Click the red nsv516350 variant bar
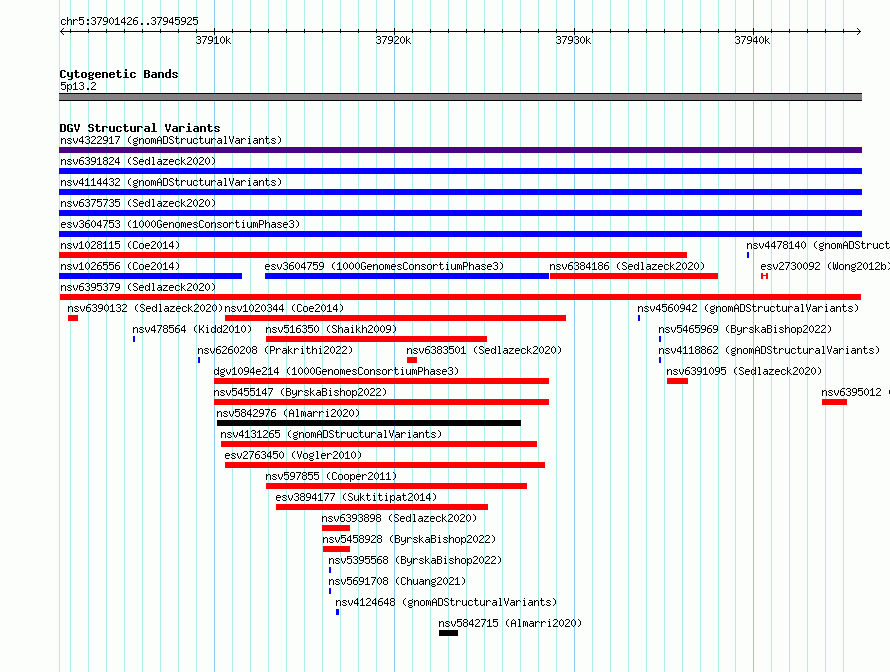890x672 pixels. pos(376,339)
